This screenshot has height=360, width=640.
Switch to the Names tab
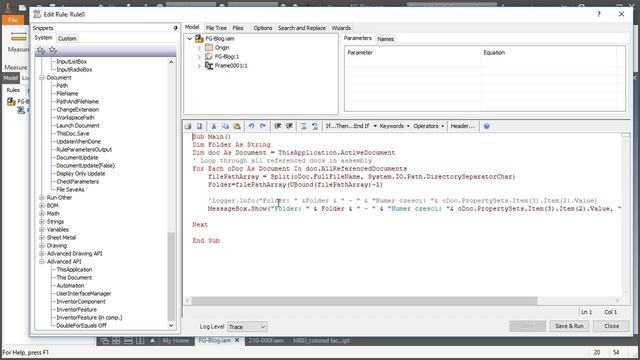(x=385, y=39)
